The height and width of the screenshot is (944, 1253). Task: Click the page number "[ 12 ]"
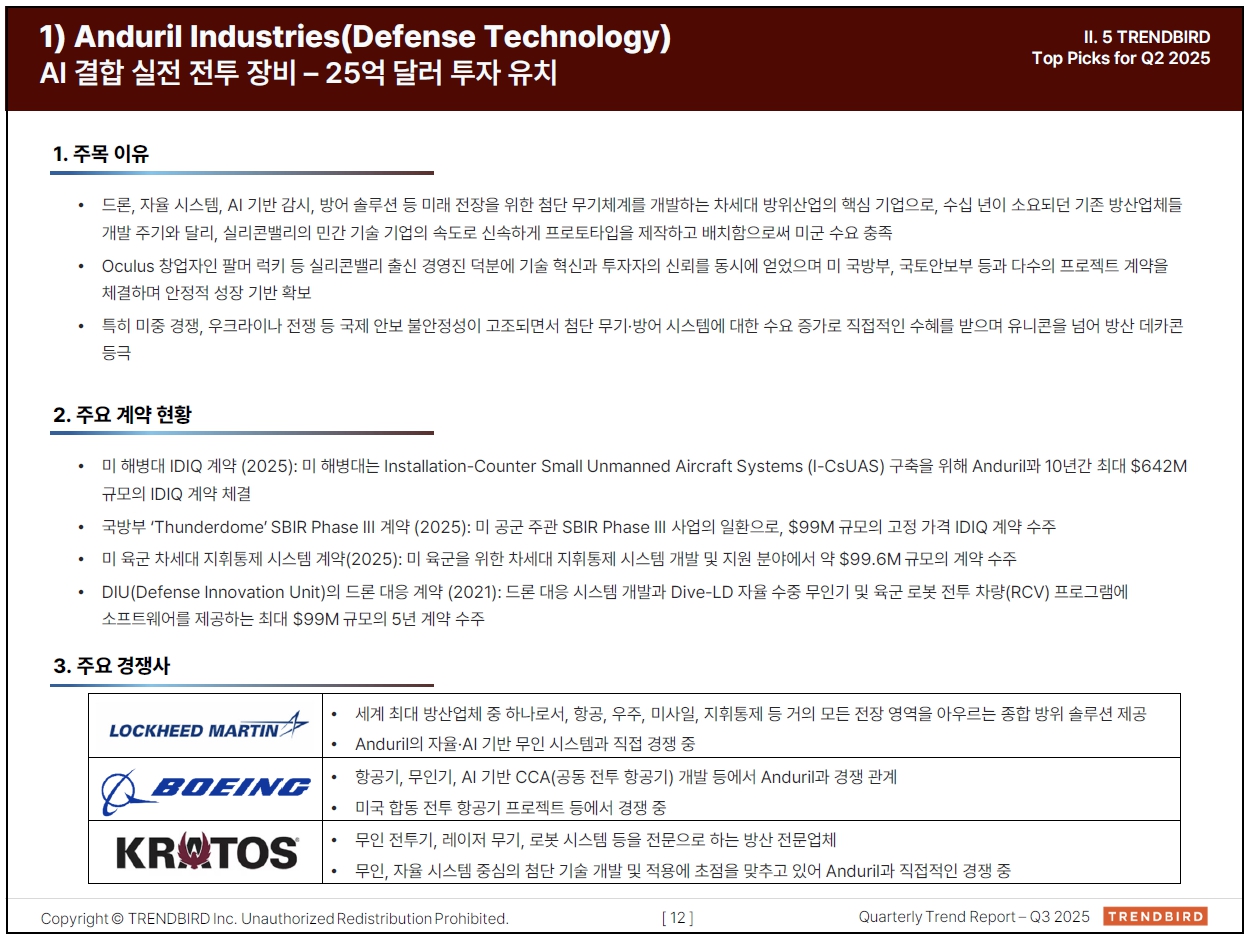pos(677,918)
